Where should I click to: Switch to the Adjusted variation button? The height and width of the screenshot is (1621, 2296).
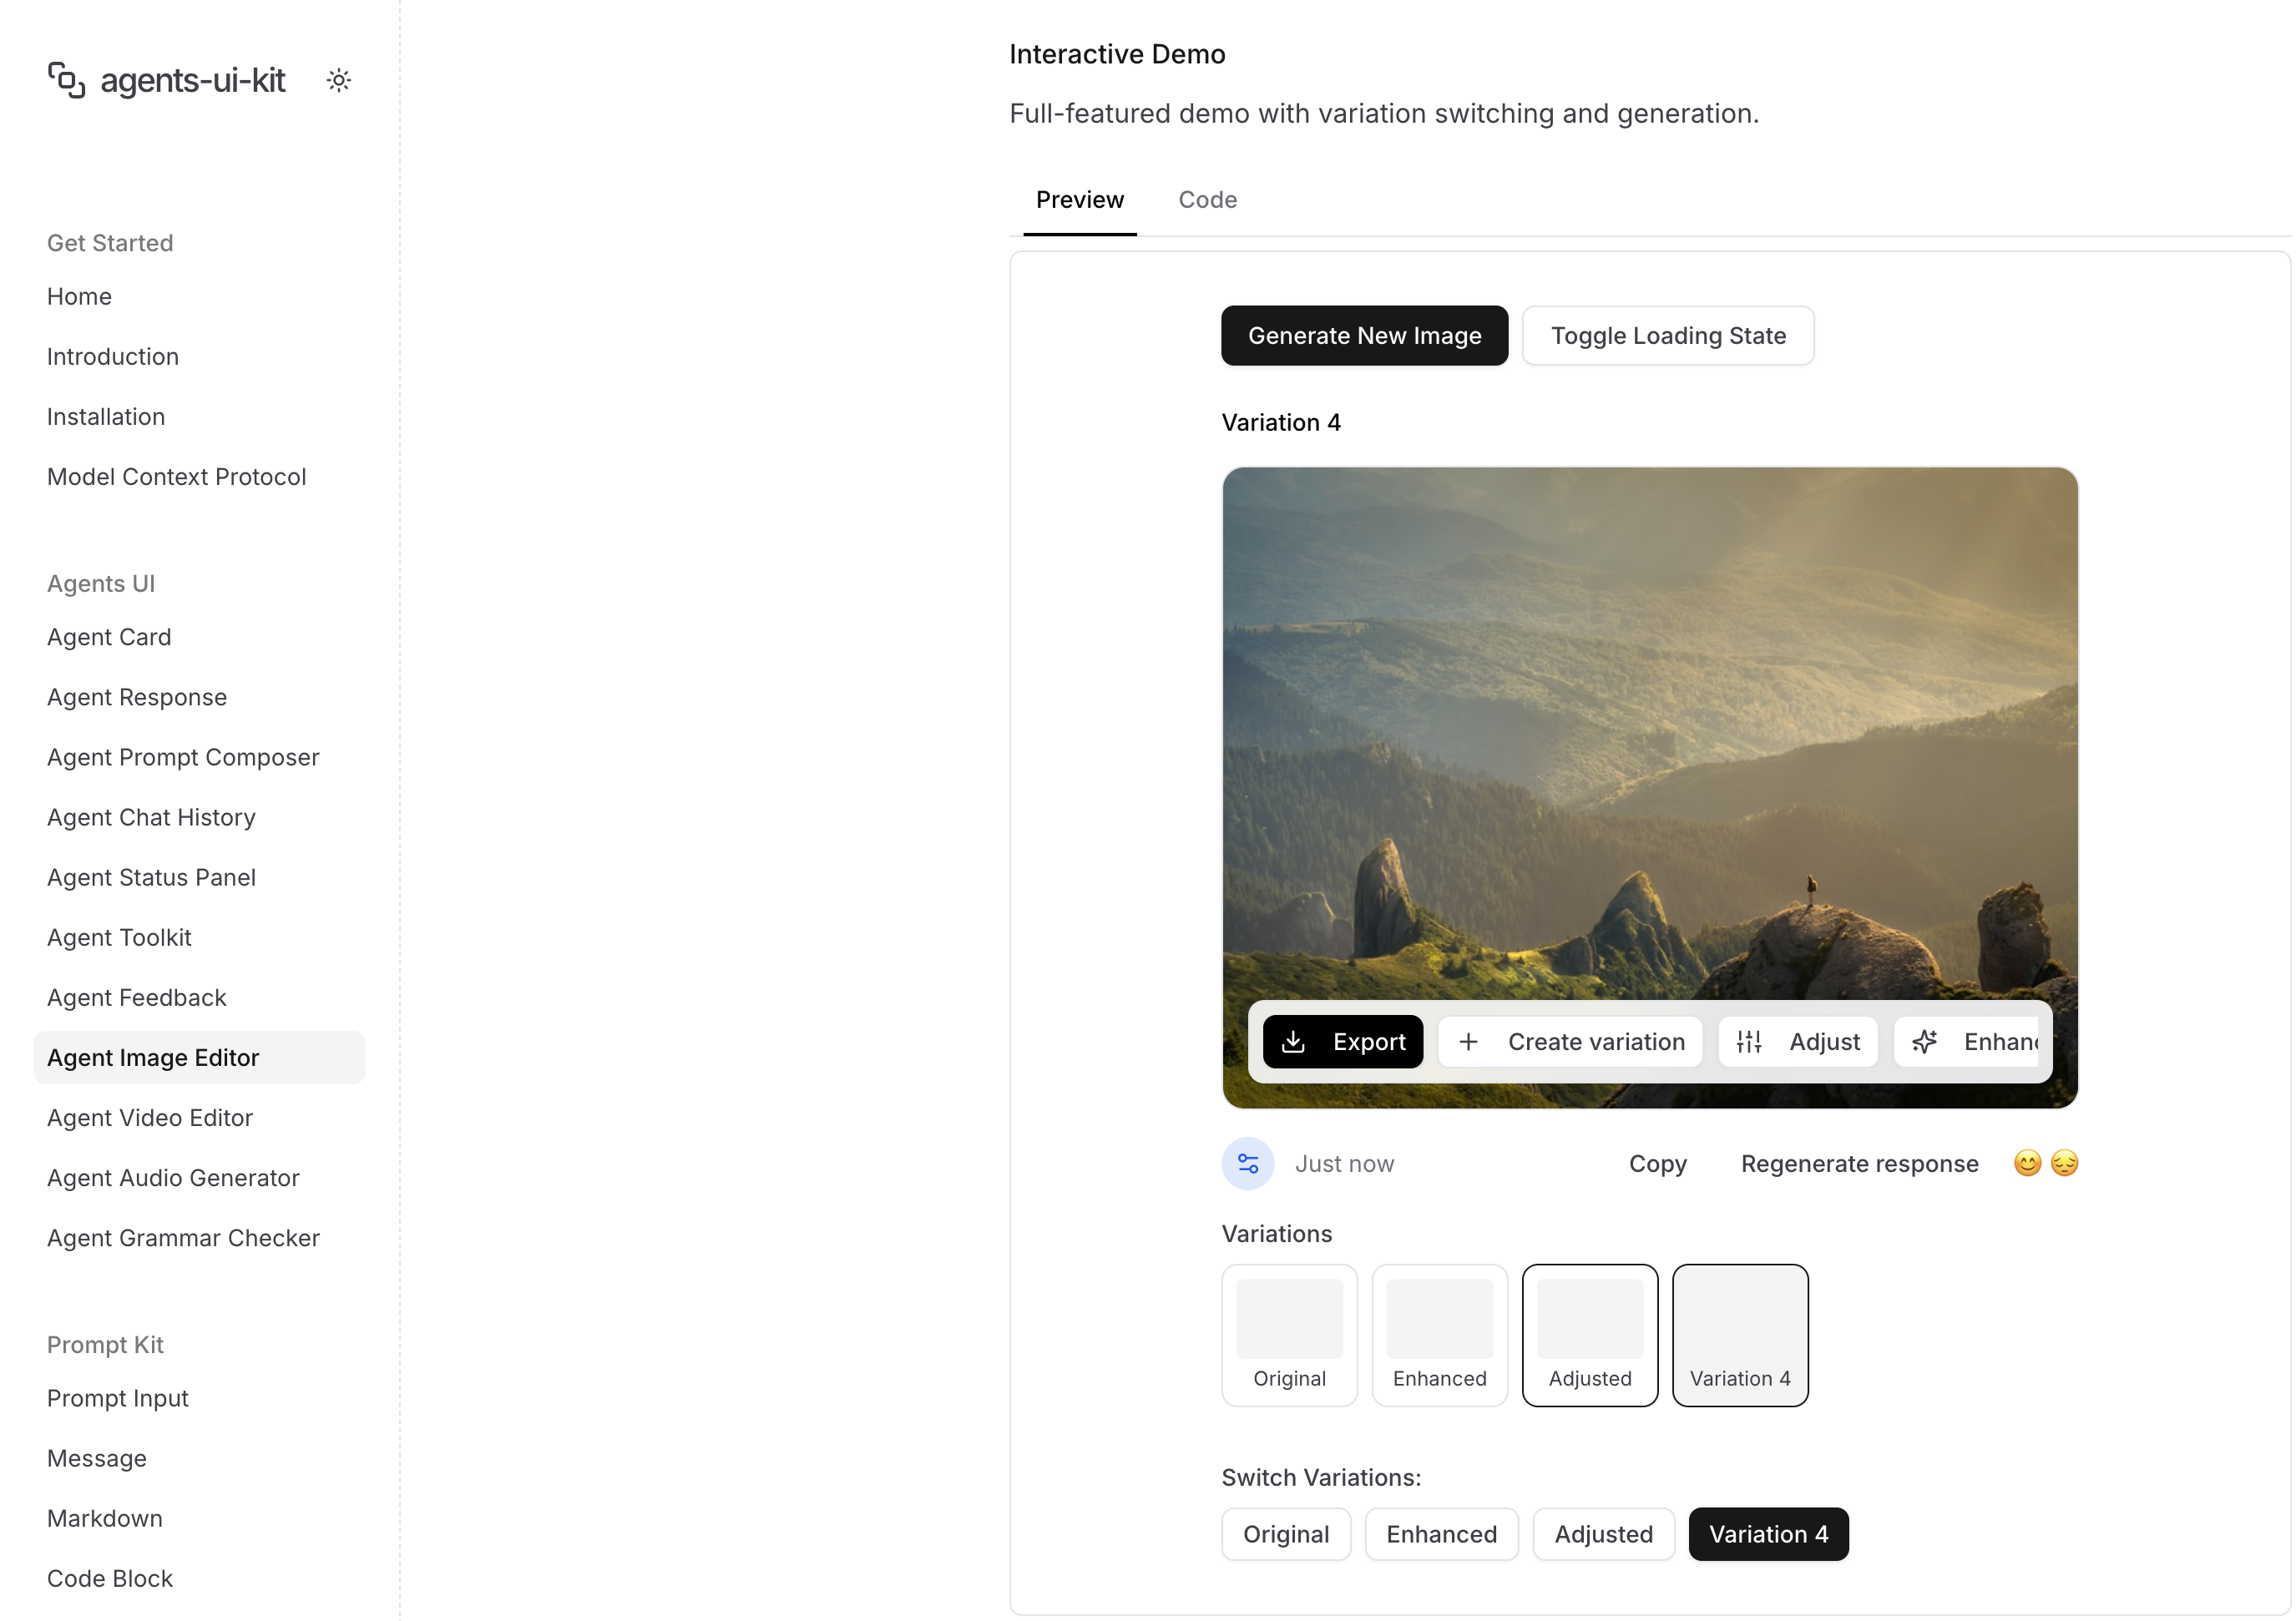point(1603,1534)
